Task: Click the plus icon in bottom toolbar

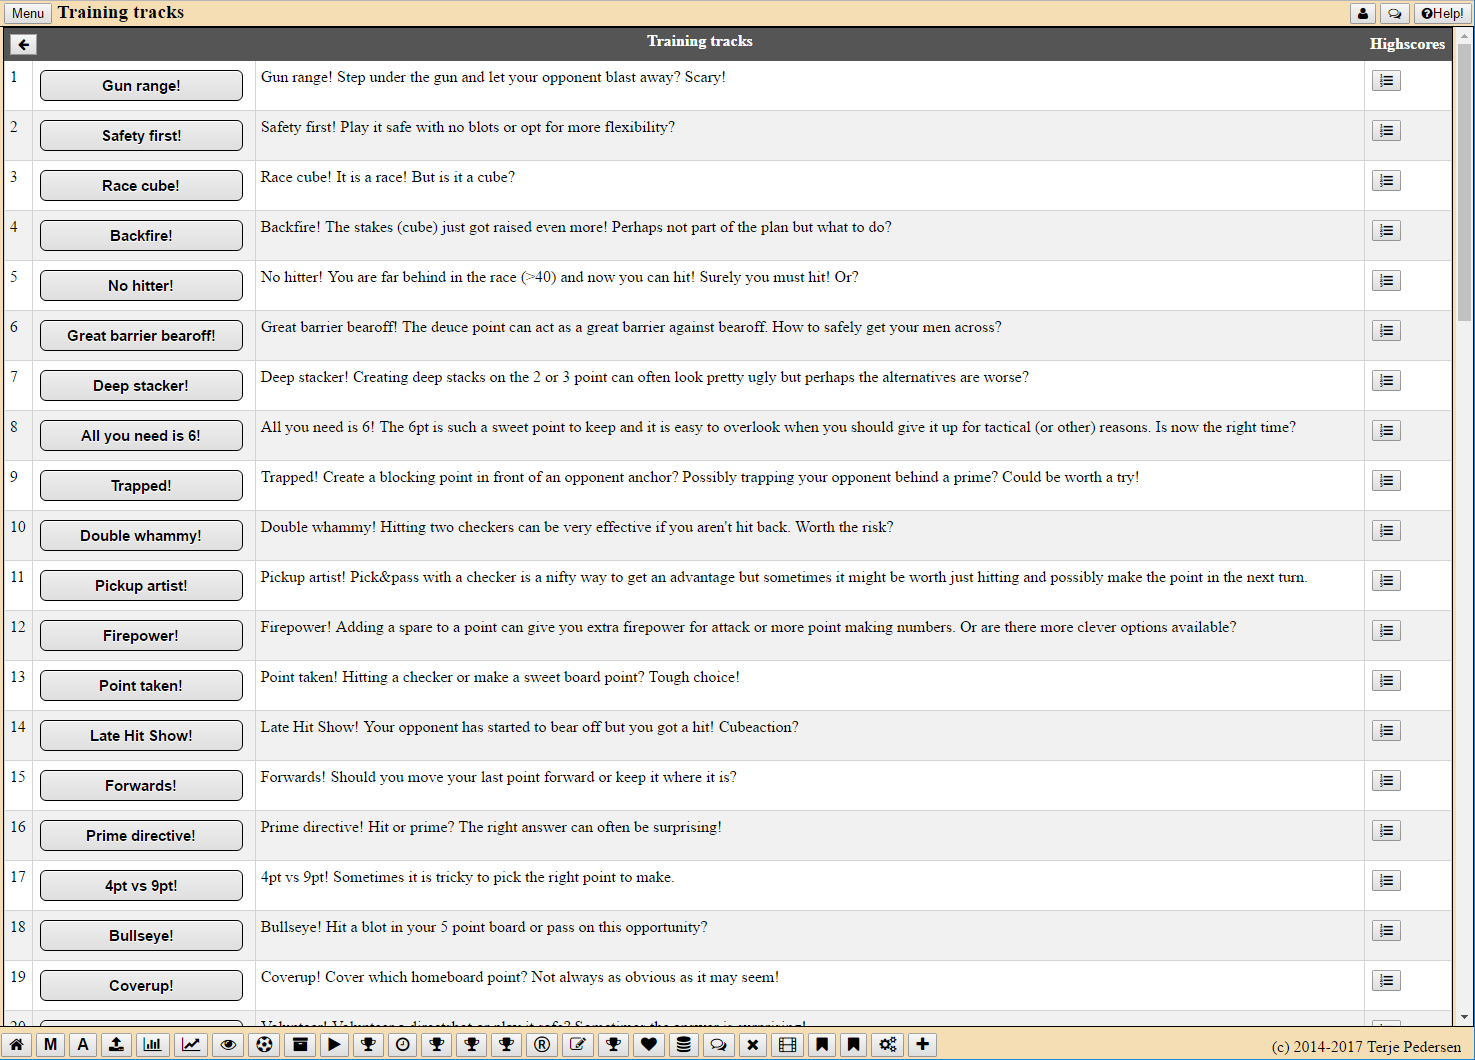Action: [922, 1045]
